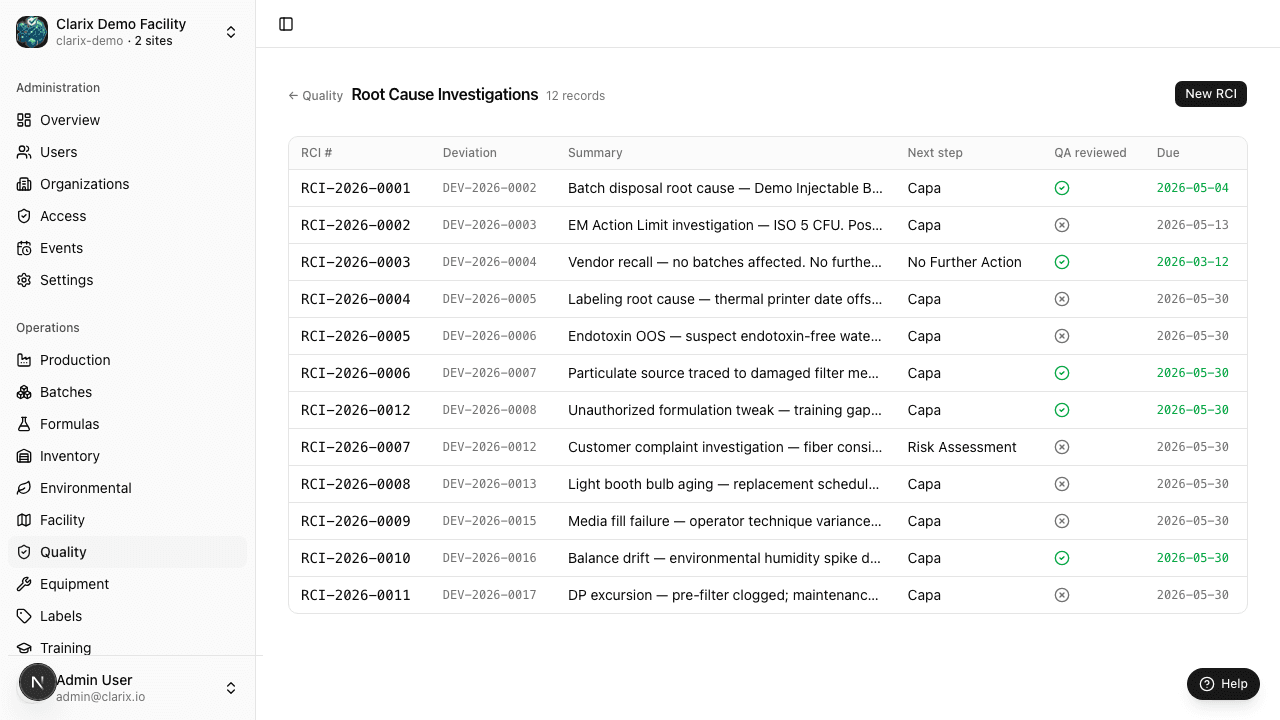Click the Training graduation cap icon
Image resolution: width=1280 pixels, height=720 pixels.
[24, 648]
